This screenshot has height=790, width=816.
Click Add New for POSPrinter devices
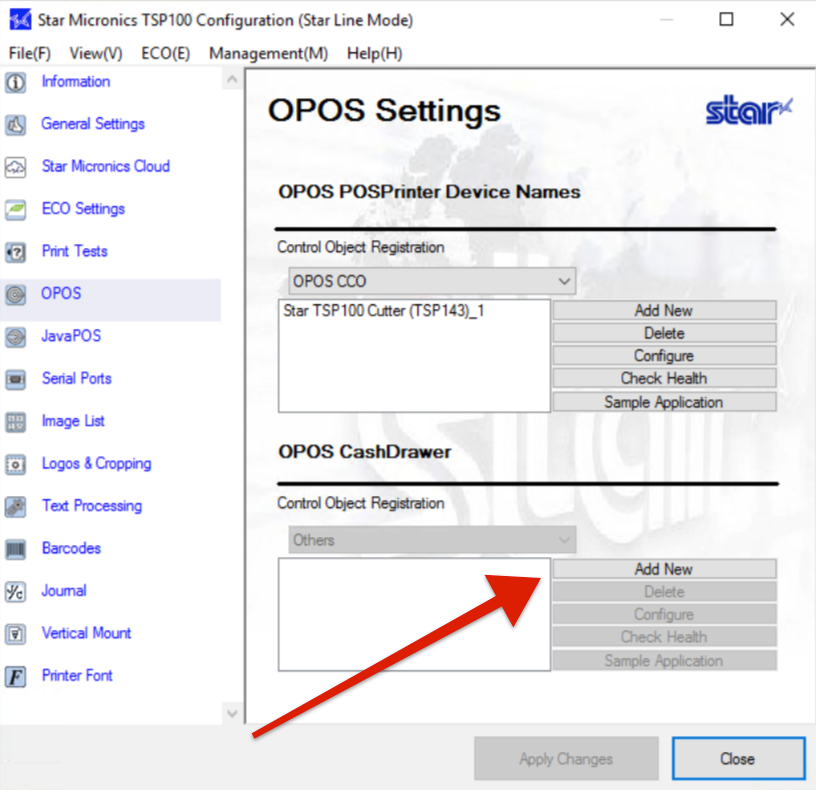[x=664, y=311]
